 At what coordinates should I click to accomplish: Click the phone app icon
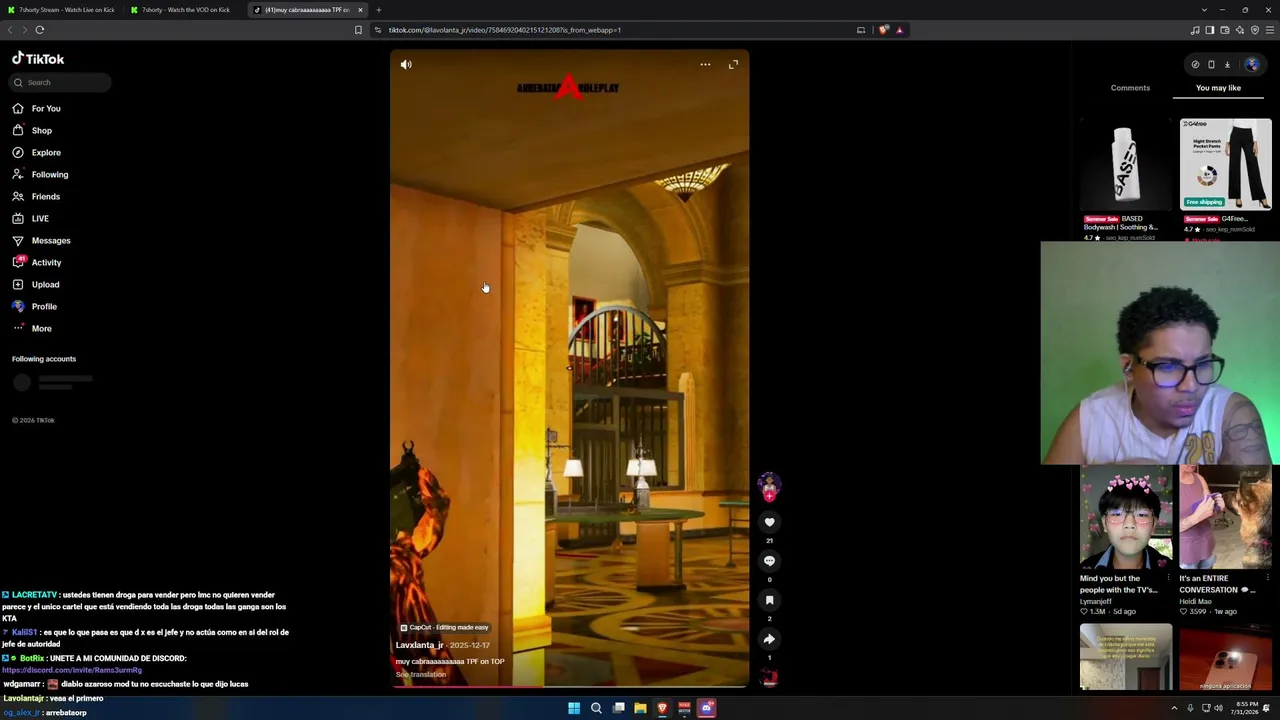pos(1211,65)
